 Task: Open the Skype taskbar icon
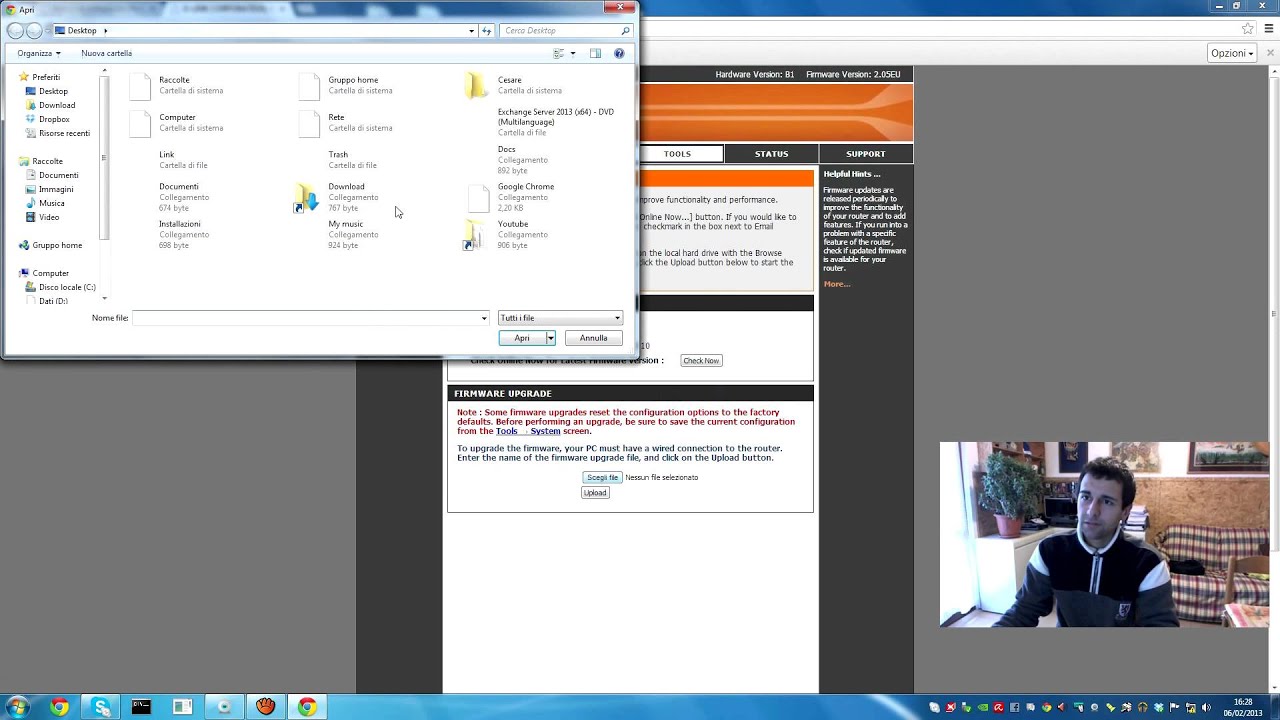pos(101,707)
